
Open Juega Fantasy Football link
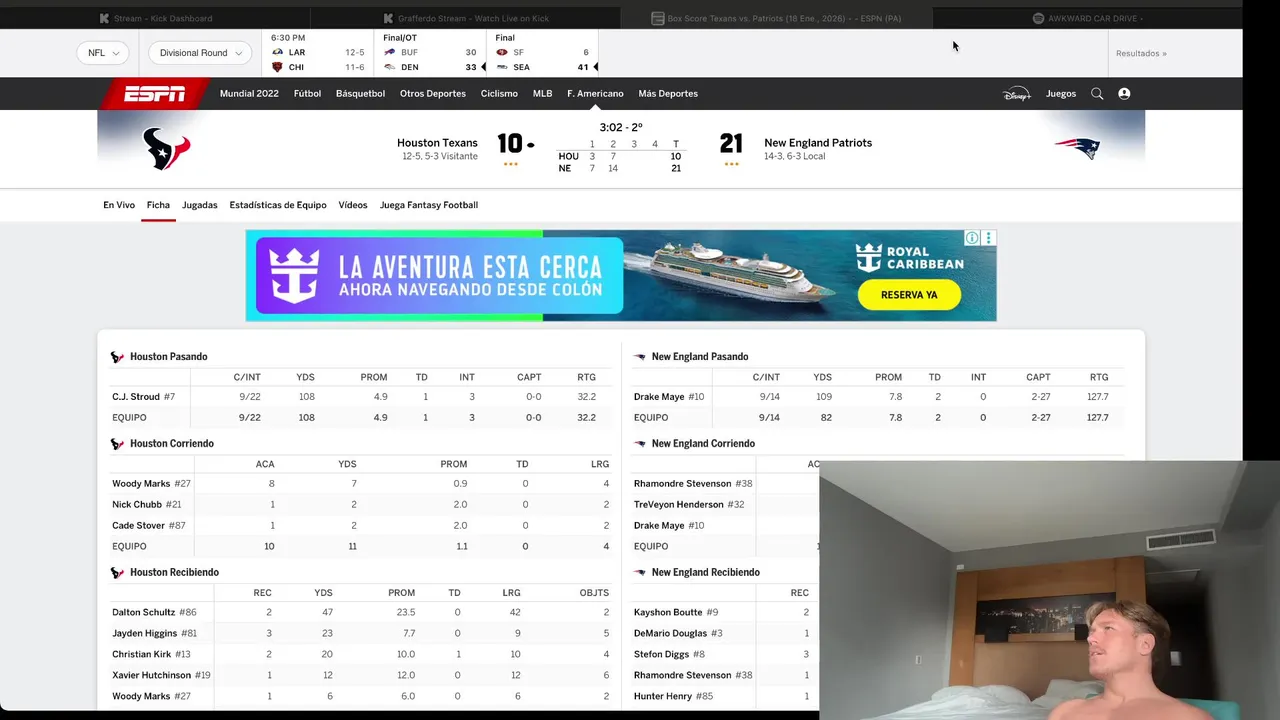429,205
